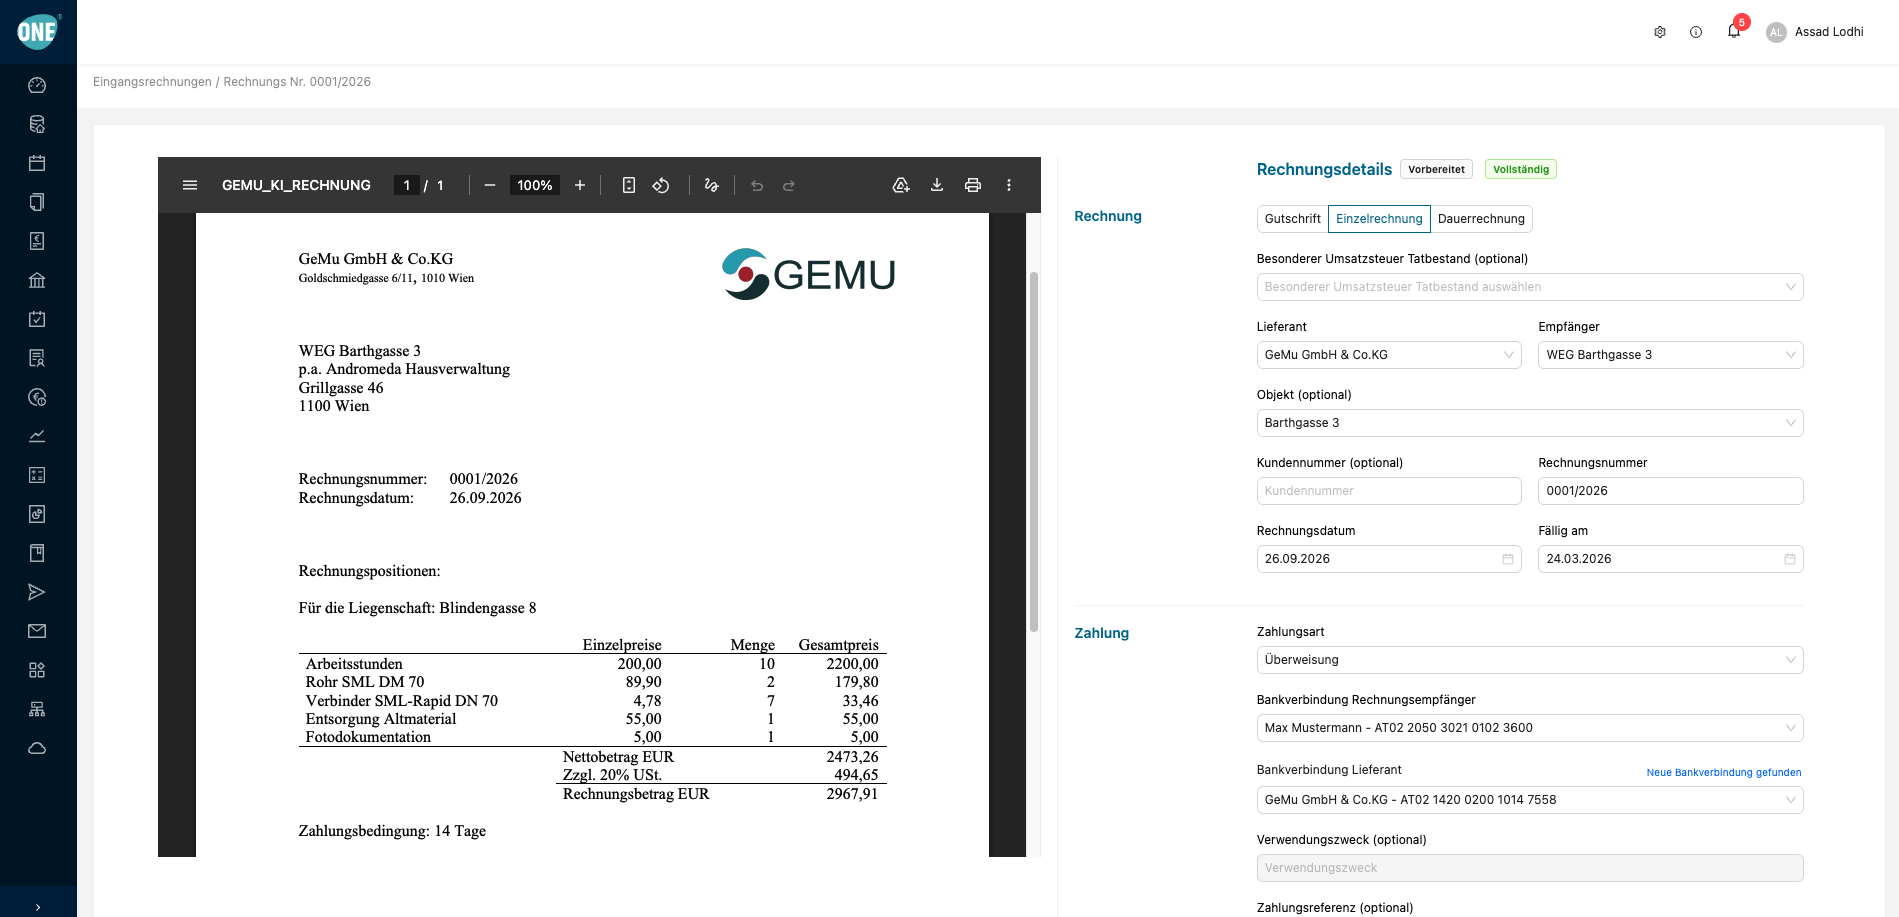This screenshot has height=917, width=1899.
Task: Select the Einzelrechnung invoice type
Action: (1379, 219)
